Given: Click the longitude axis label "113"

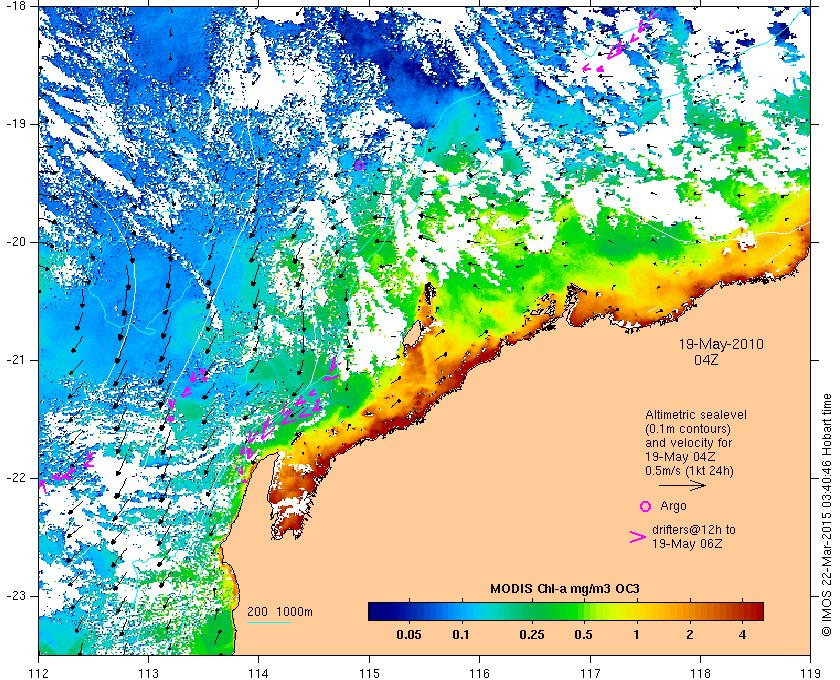Looking at the screenshot, I should [x=148, y=672].
